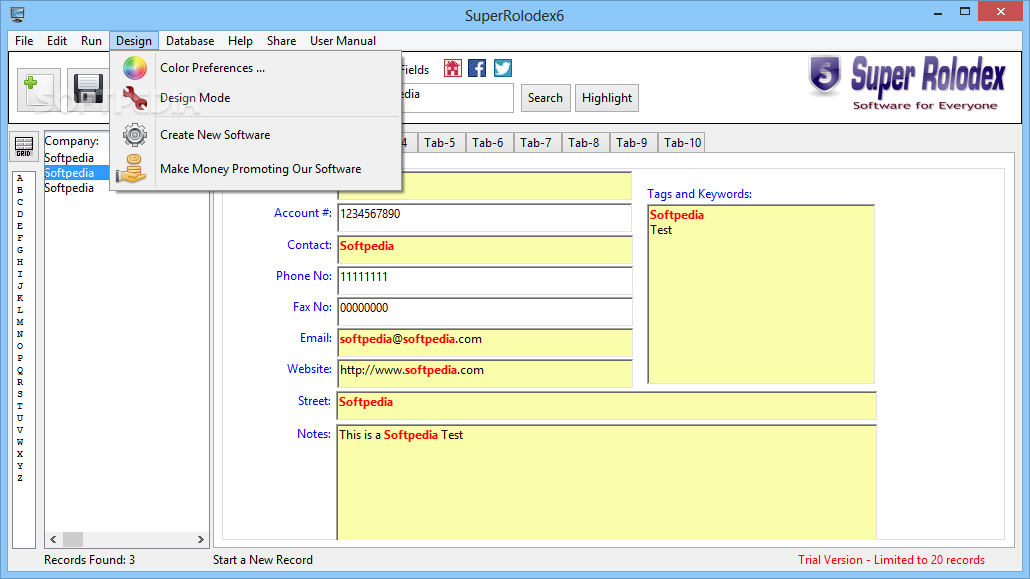Switch to Tab-10

[x=683, y=143]
